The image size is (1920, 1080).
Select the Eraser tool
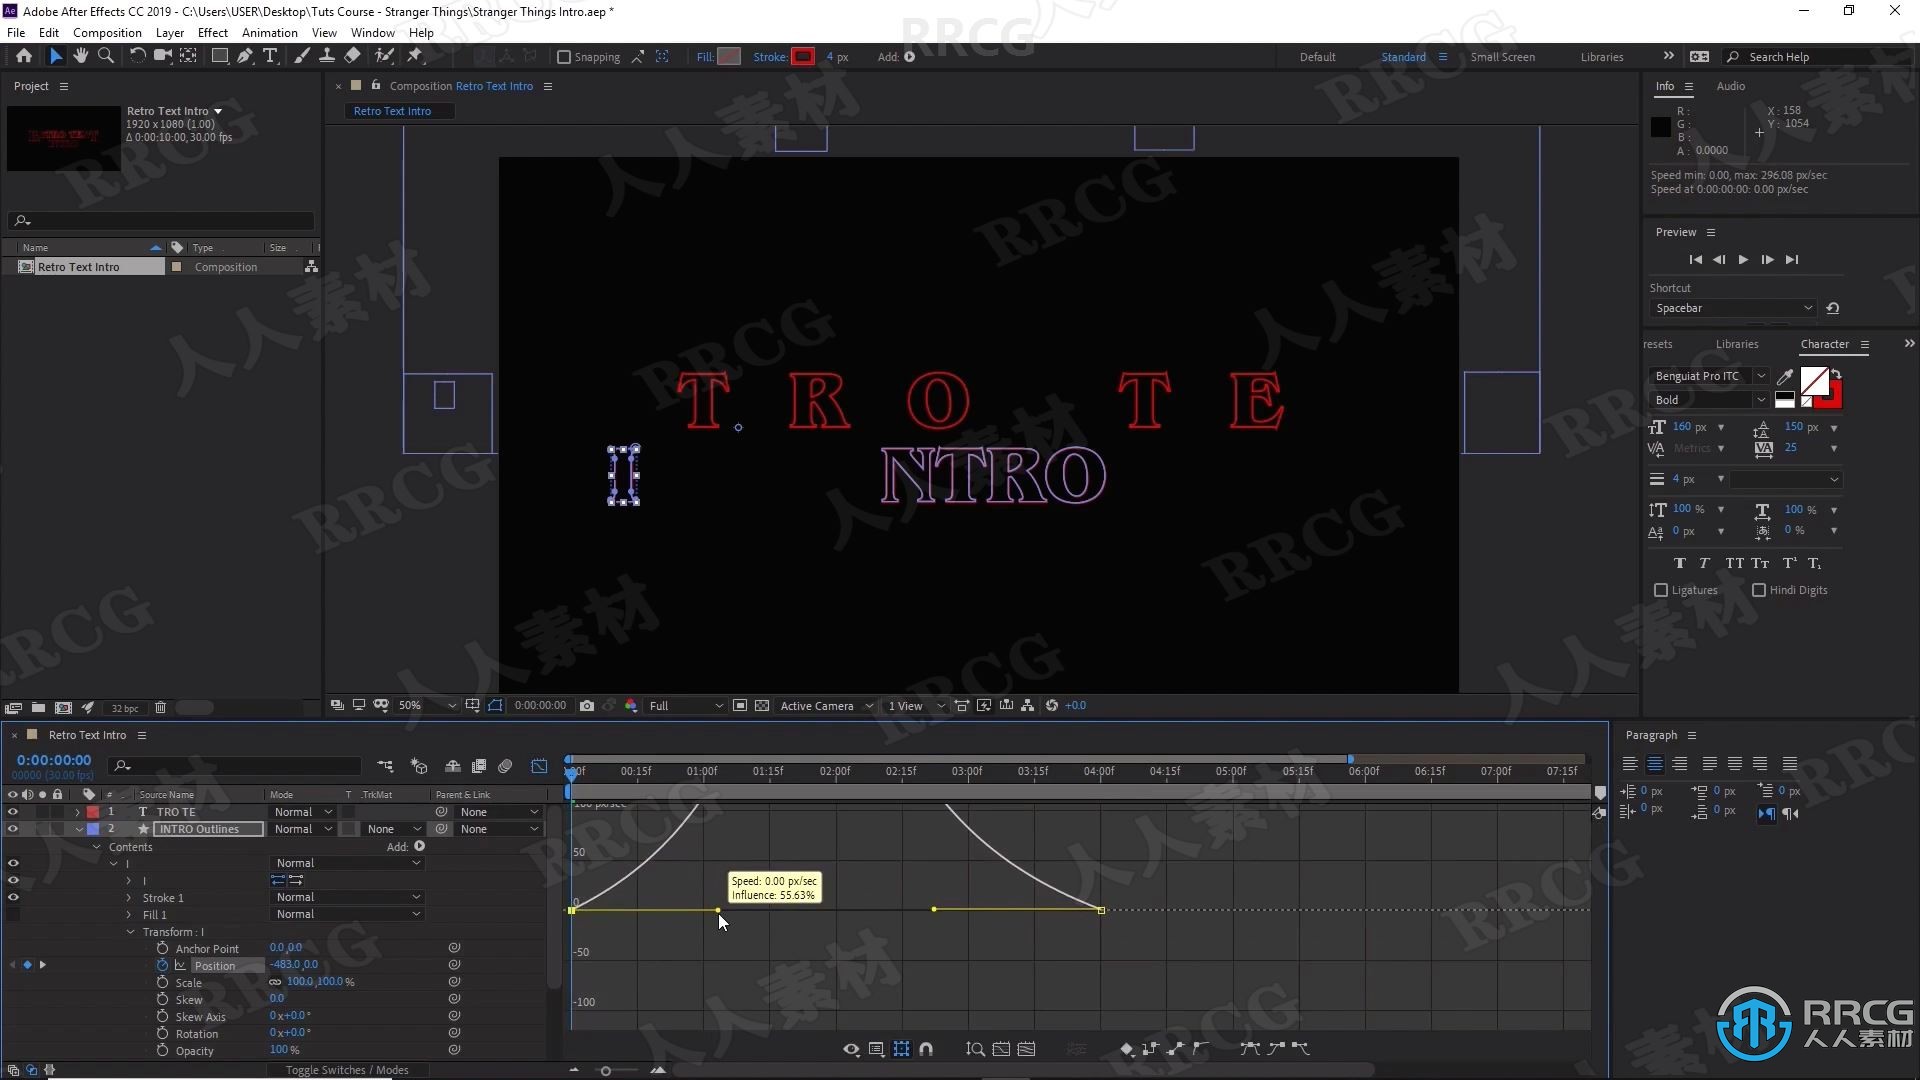pyautogui.click(x=352, y=57)
